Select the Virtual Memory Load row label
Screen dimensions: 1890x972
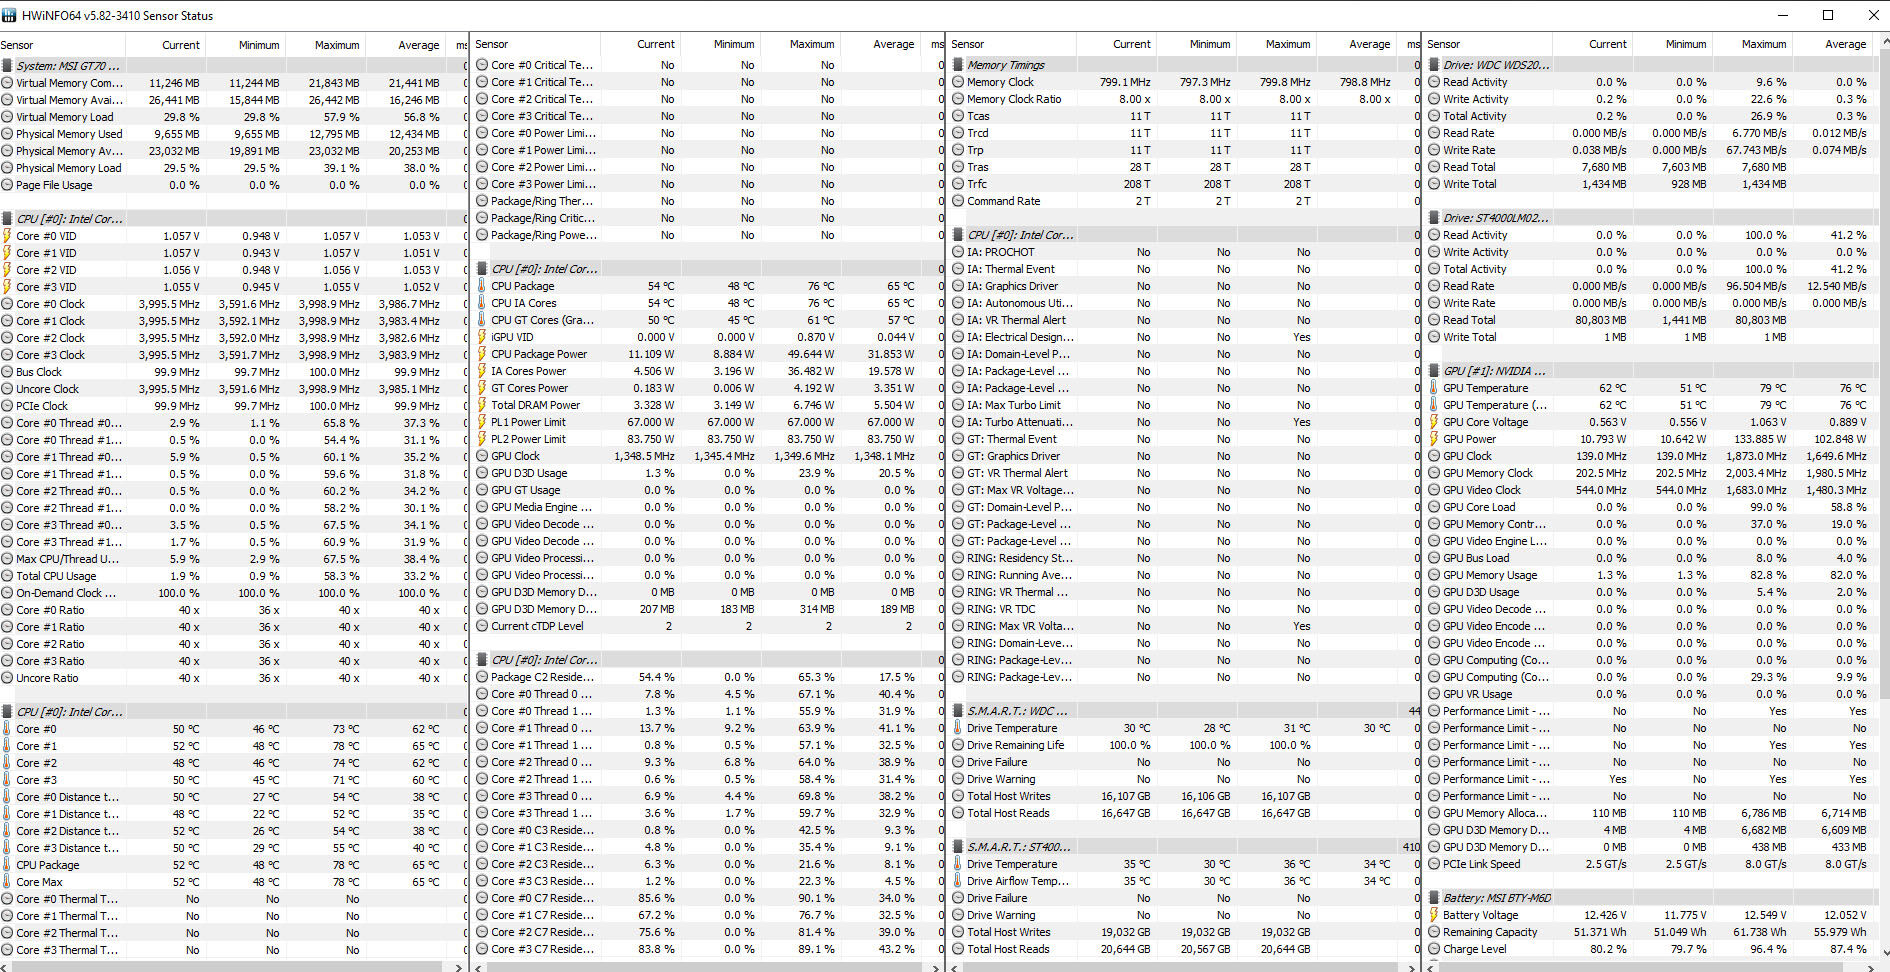(65, 117)
